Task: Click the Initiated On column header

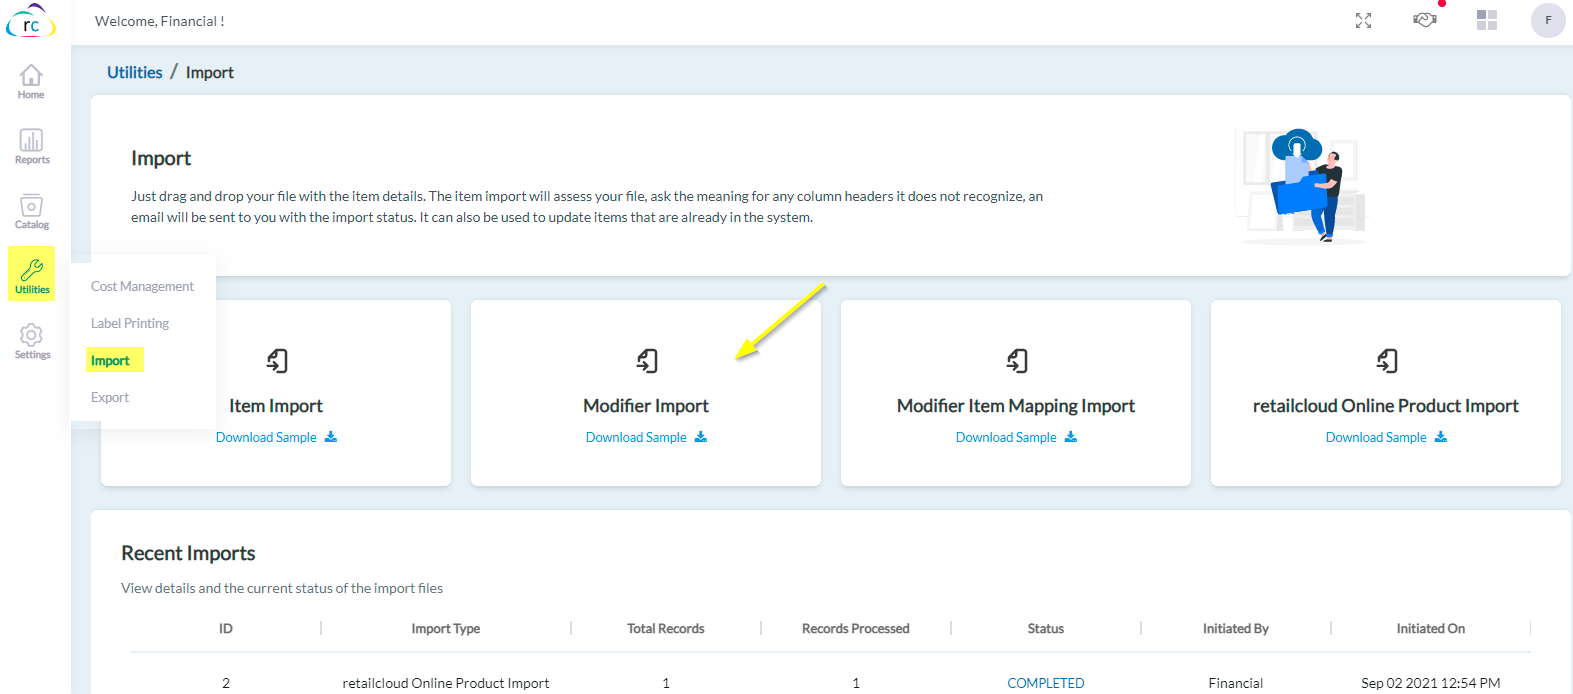Action: [x=1431, y=628]
